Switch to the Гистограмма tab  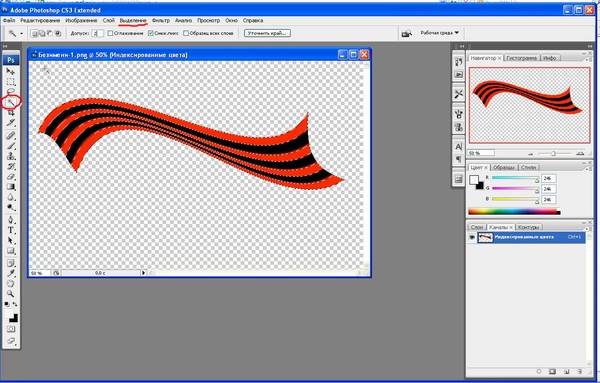coord(521,58)
